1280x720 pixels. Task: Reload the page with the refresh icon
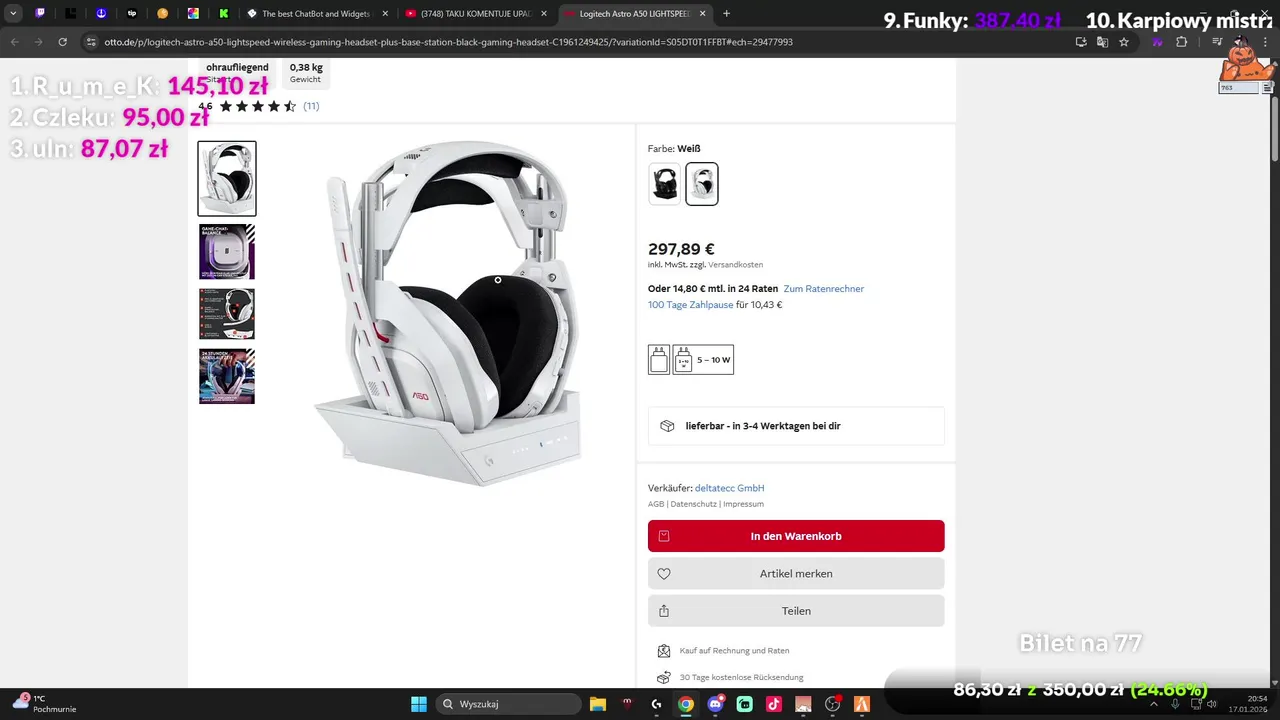click(x=62, y=42)
